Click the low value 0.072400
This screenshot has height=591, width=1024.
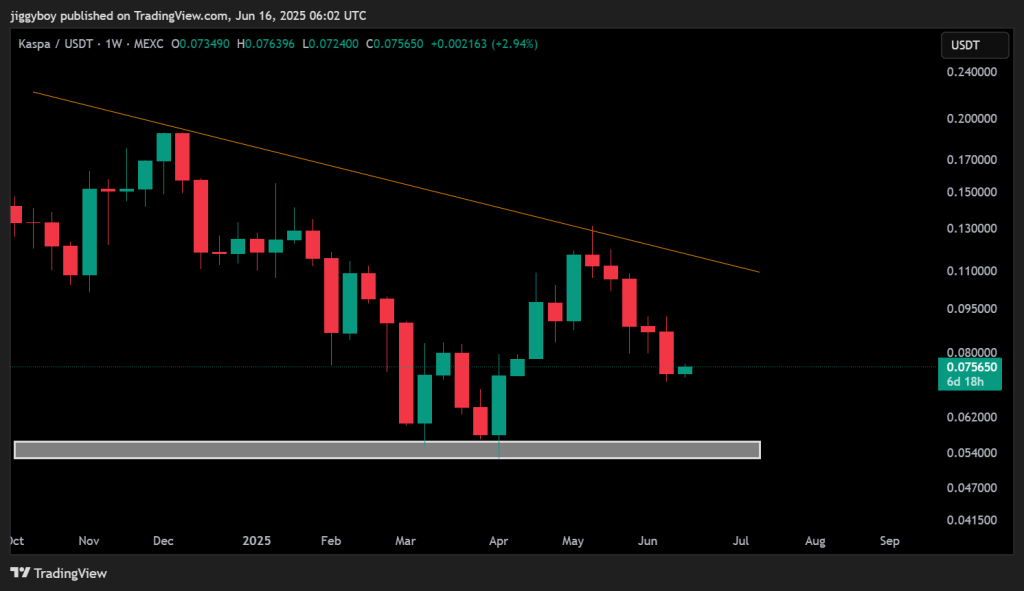click(333, 44)
